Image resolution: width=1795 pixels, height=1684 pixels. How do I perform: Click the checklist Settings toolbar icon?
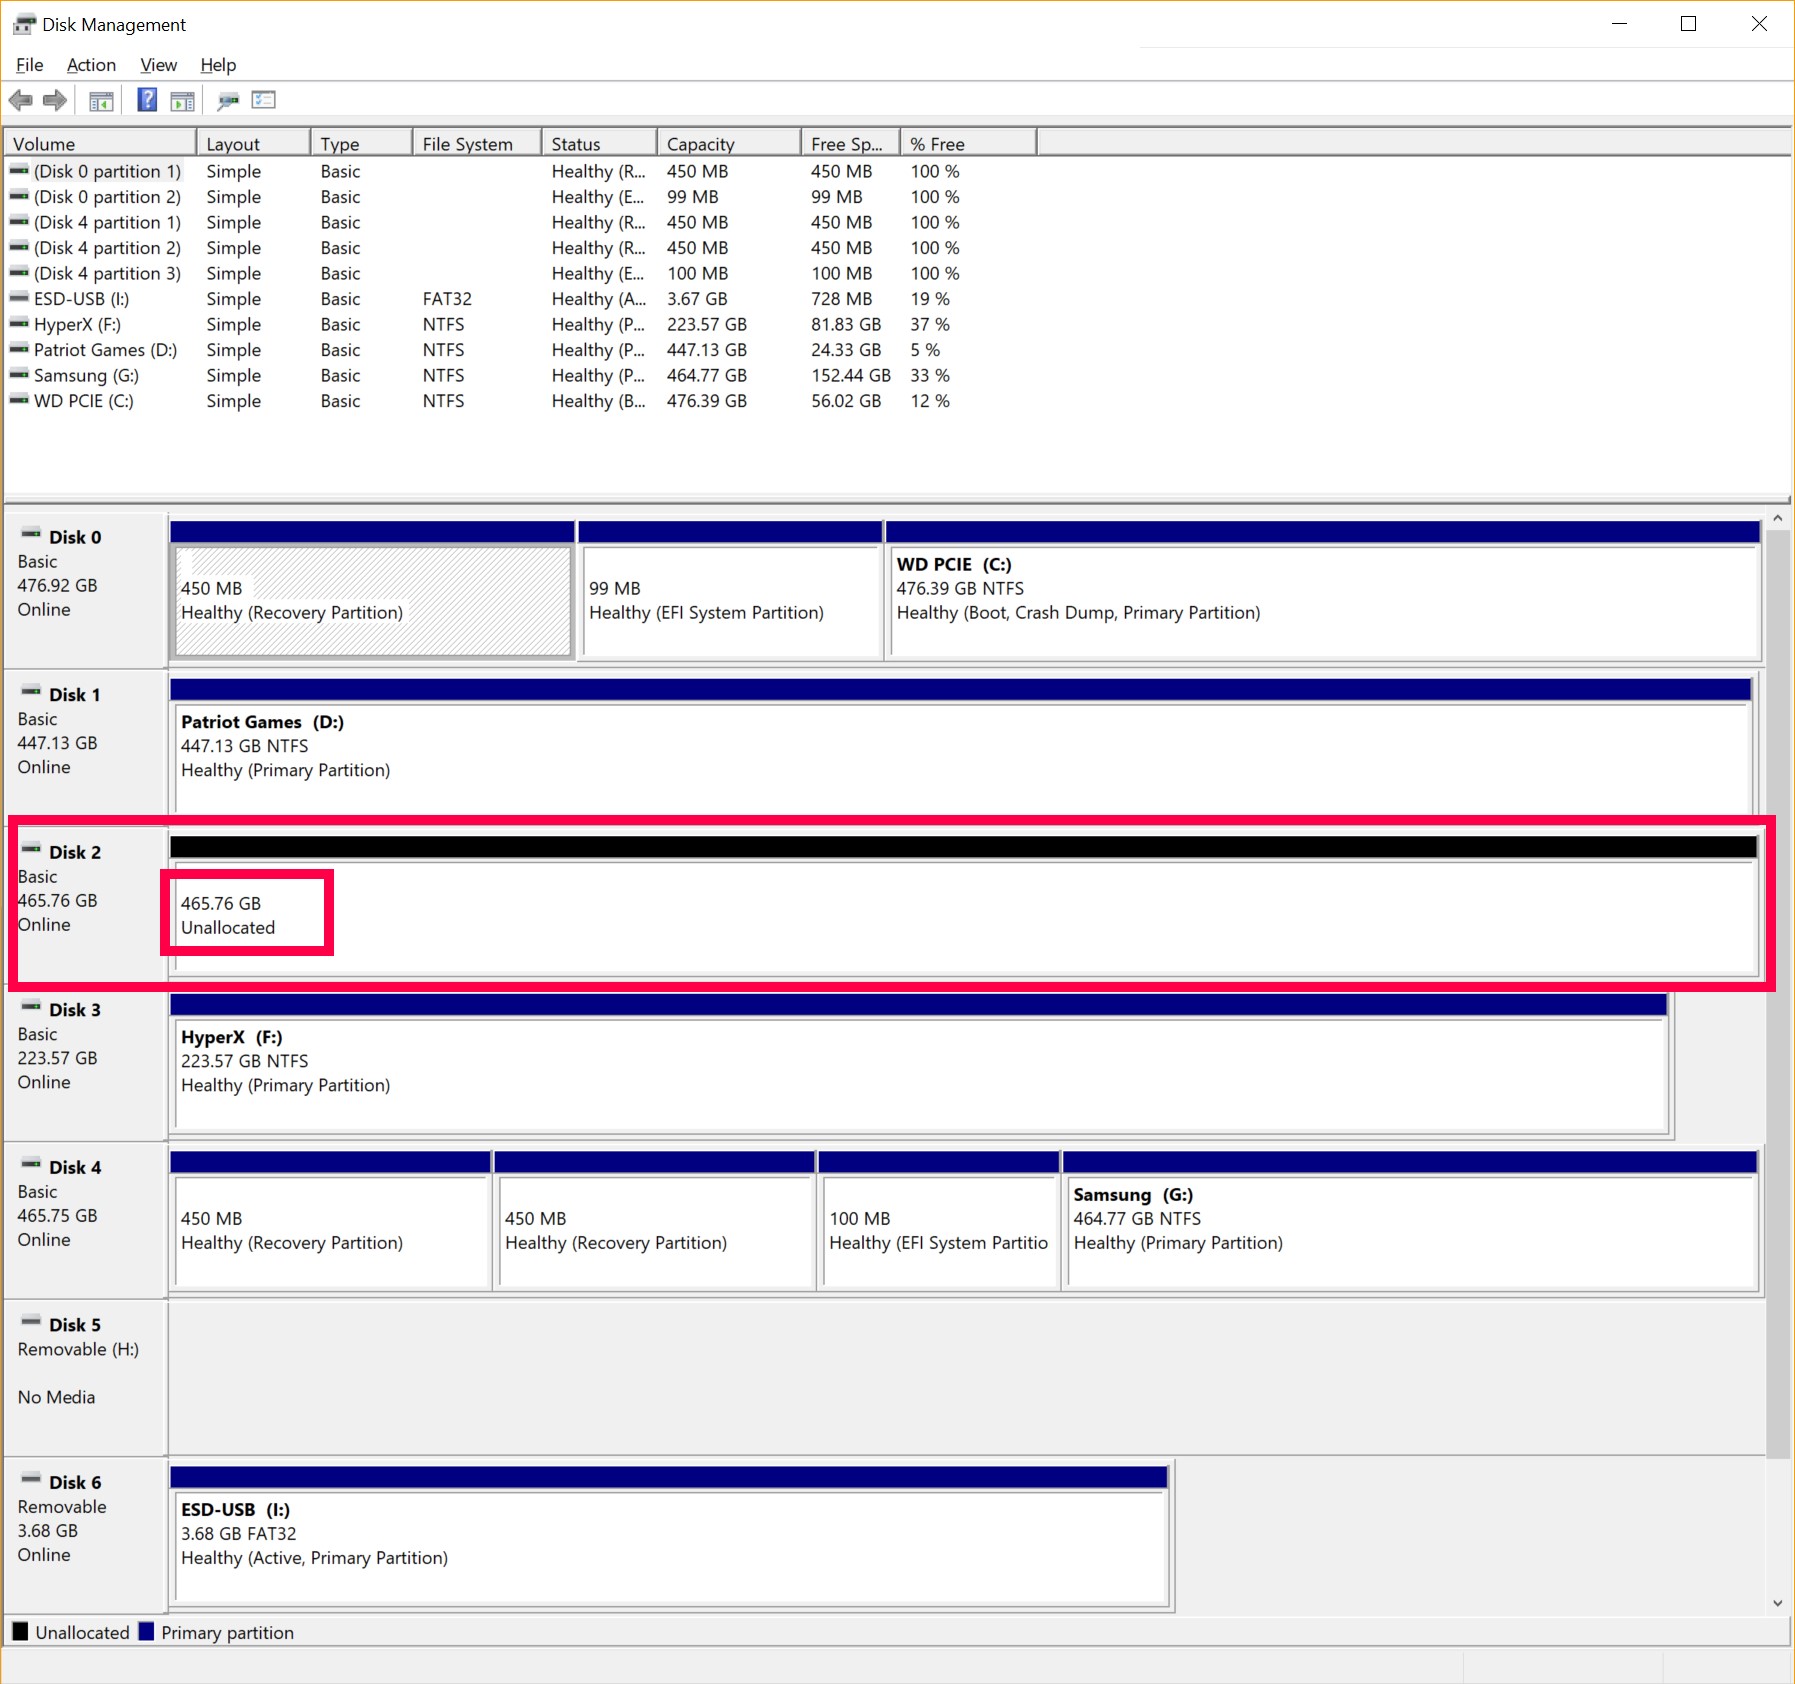point(264,100)
